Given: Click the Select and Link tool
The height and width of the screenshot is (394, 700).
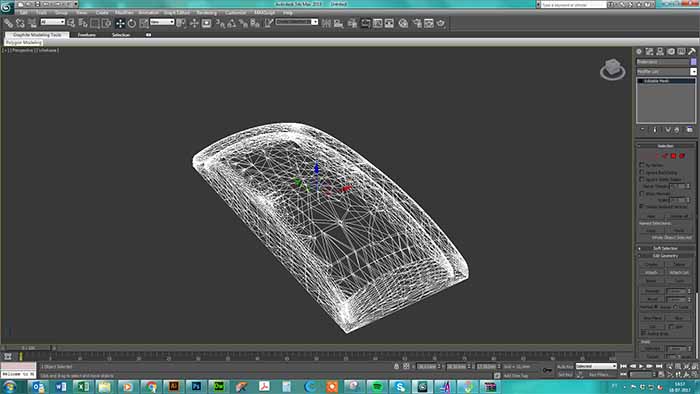Looking at the screenshot, I should coord(8,23).
